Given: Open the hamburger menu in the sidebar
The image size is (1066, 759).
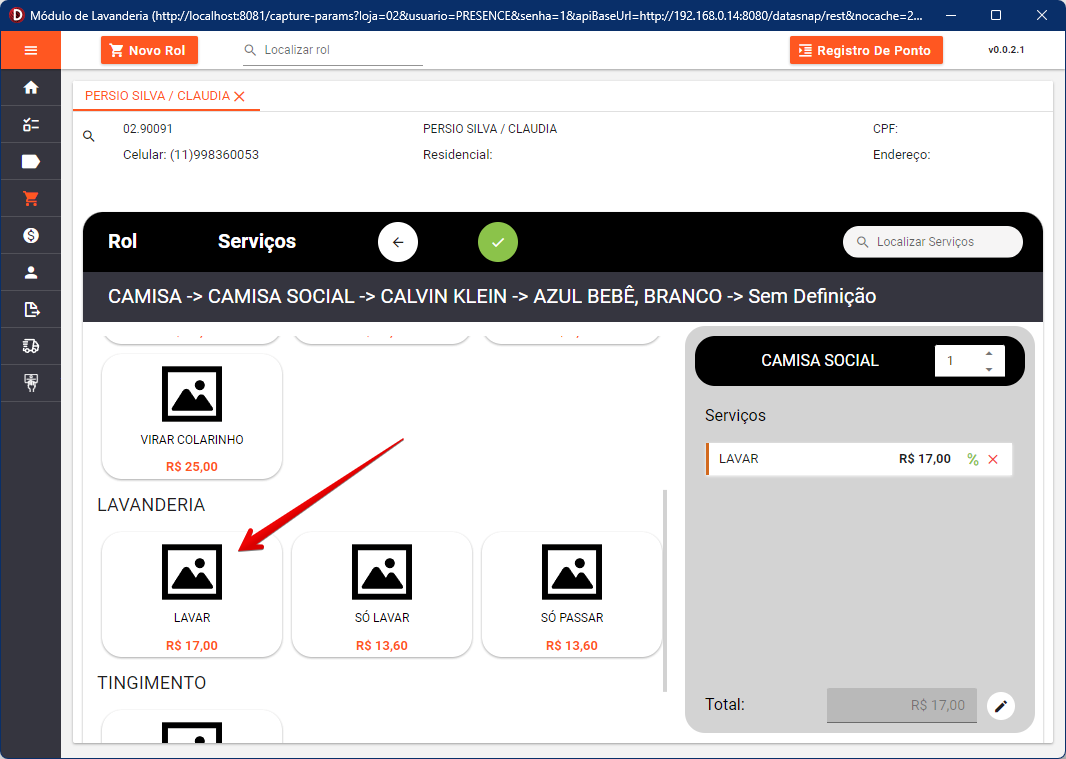Looking at the screenshot, I should pyautogui.click(x=31, y=50).
